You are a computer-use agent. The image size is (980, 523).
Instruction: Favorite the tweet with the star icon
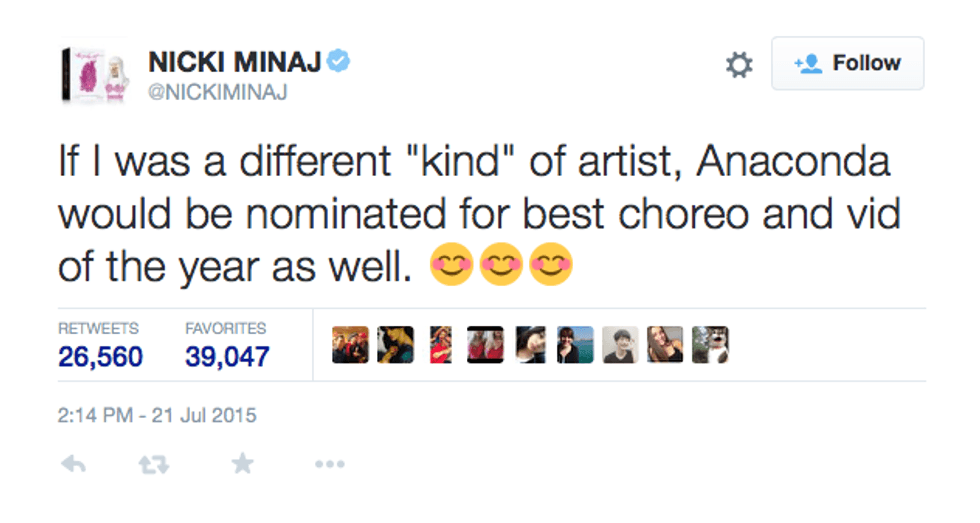click(x=242, y=464)
